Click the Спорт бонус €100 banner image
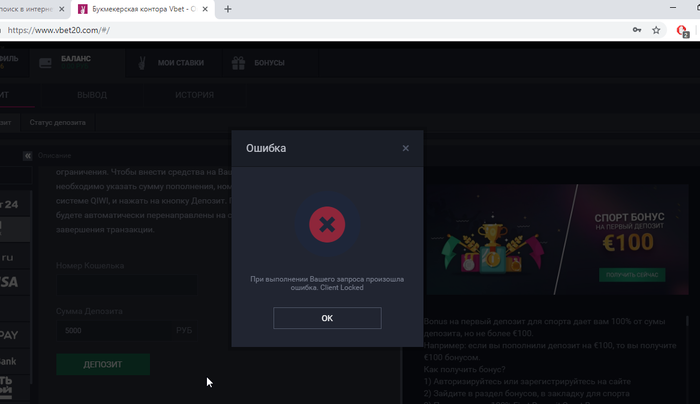700x404 pixels. click(x=556, y=240)
